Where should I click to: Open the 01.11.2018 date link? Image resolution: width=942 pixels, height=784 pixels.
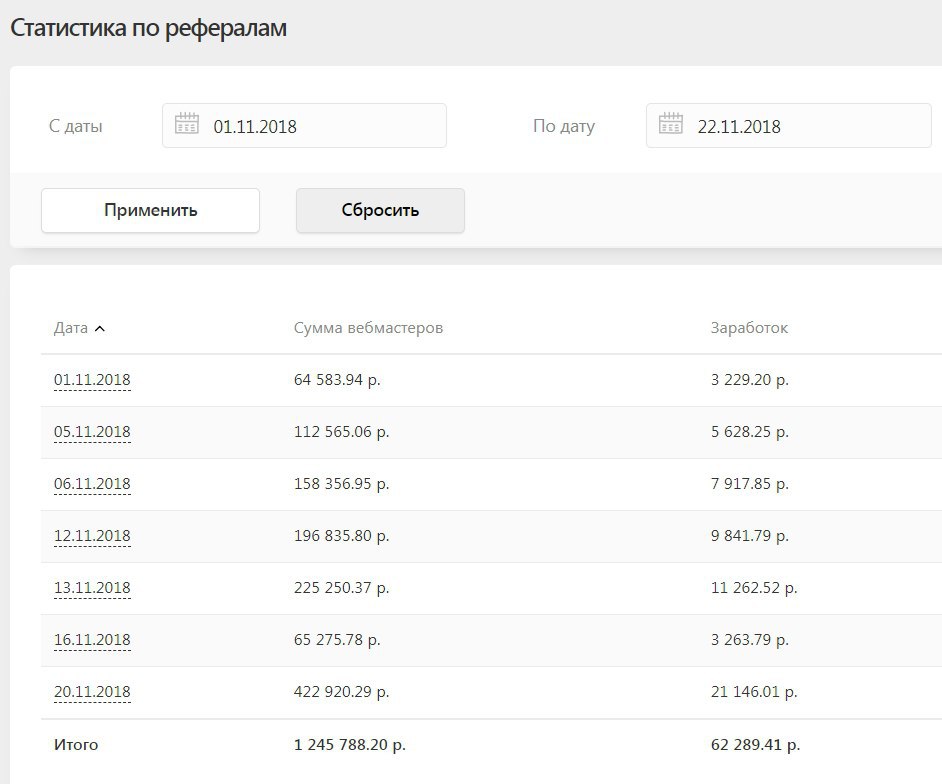92,380
